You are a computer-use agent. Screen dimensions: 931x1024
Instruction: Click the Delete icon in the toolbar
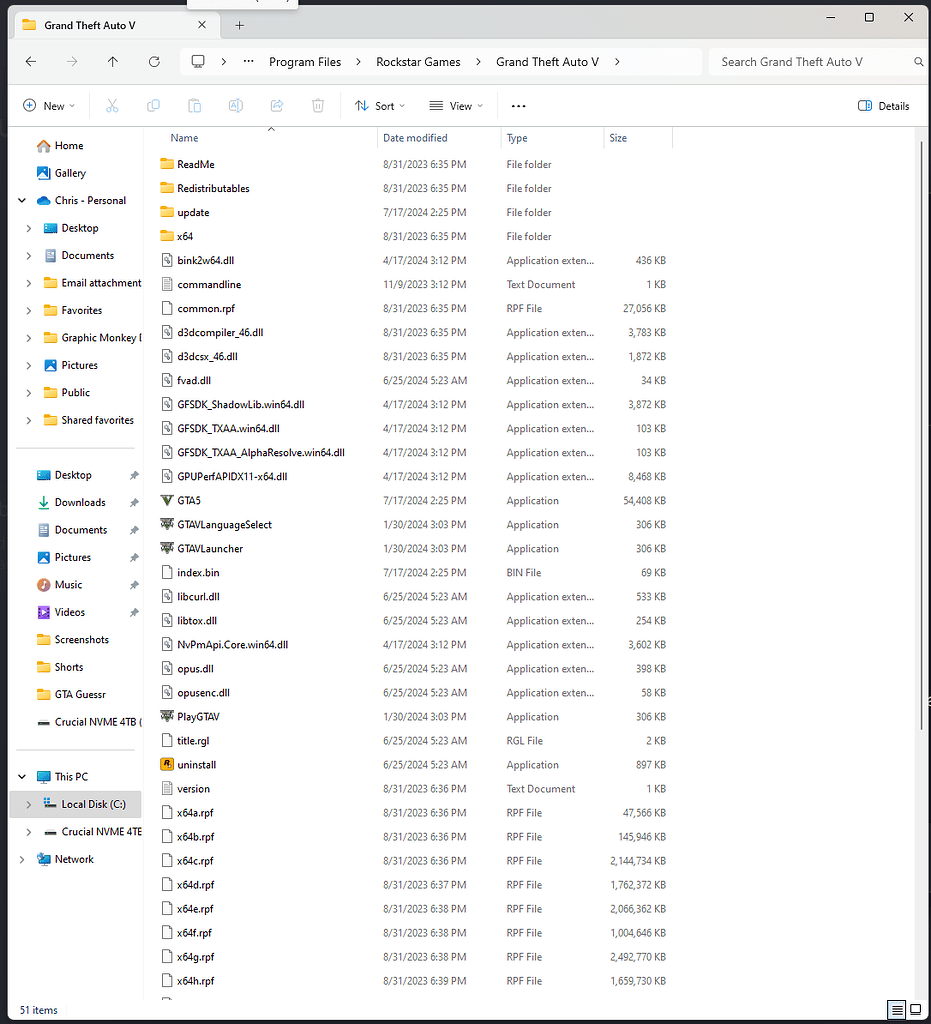[x=318, y=105]
